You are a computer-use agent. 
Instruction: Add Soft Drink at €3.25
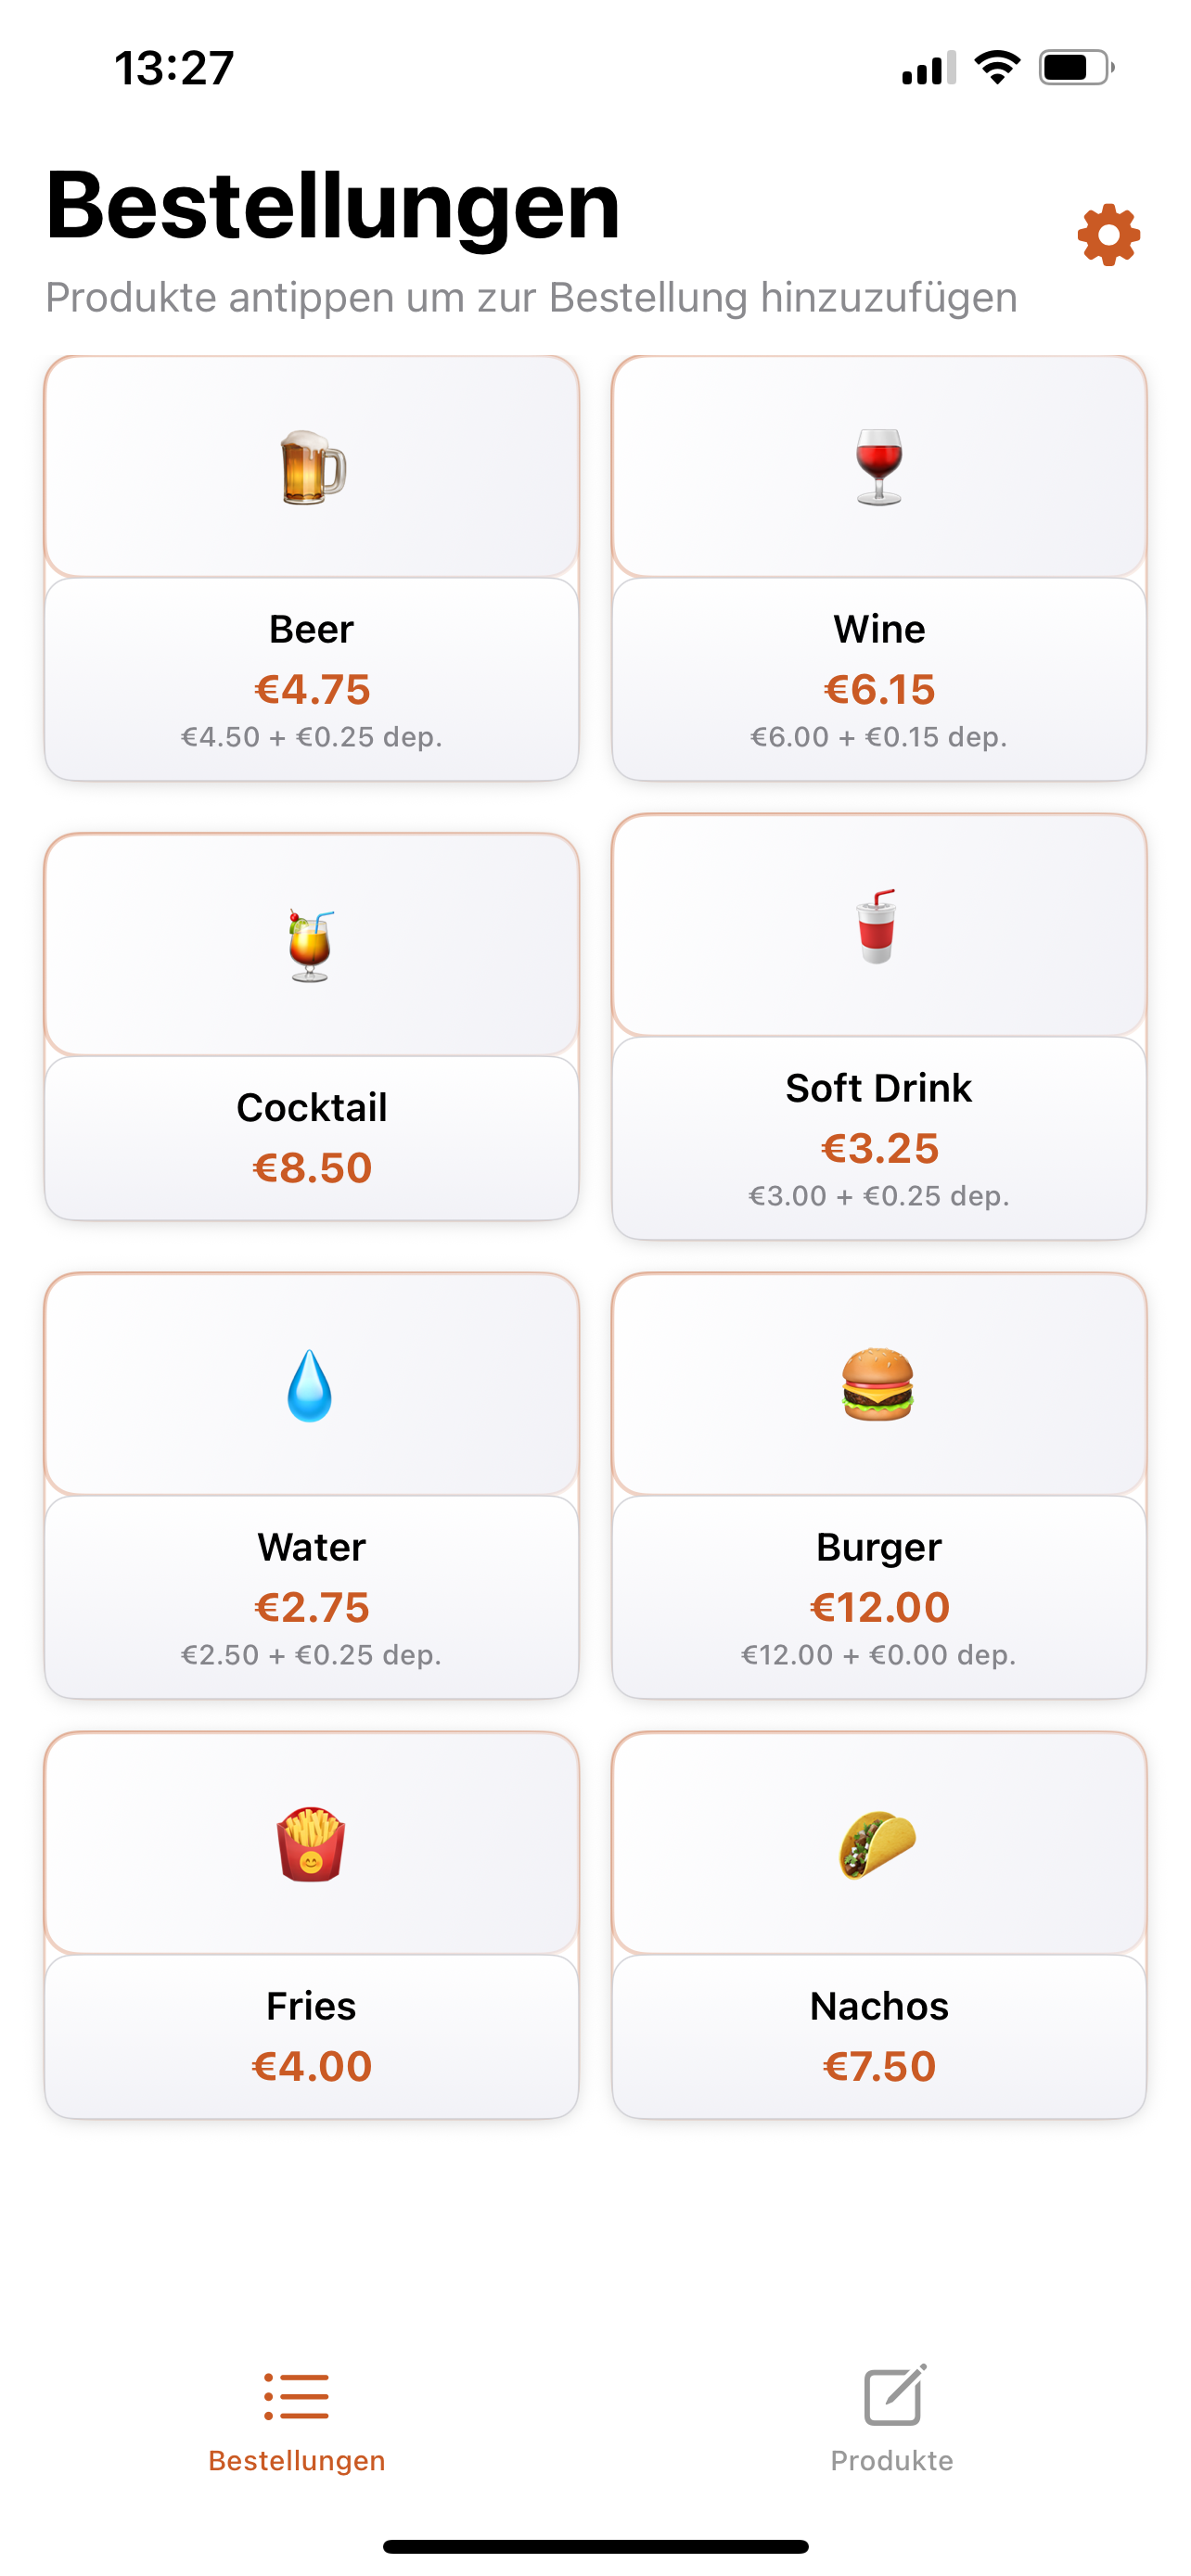click(x=879, y=1138)
